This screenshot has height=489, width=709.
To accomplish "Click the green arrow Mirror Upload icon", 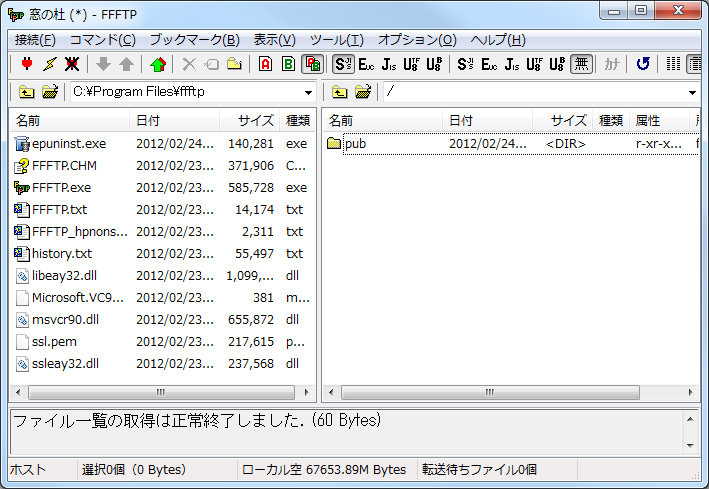I will pyautogui.click(x=158, y=64).
